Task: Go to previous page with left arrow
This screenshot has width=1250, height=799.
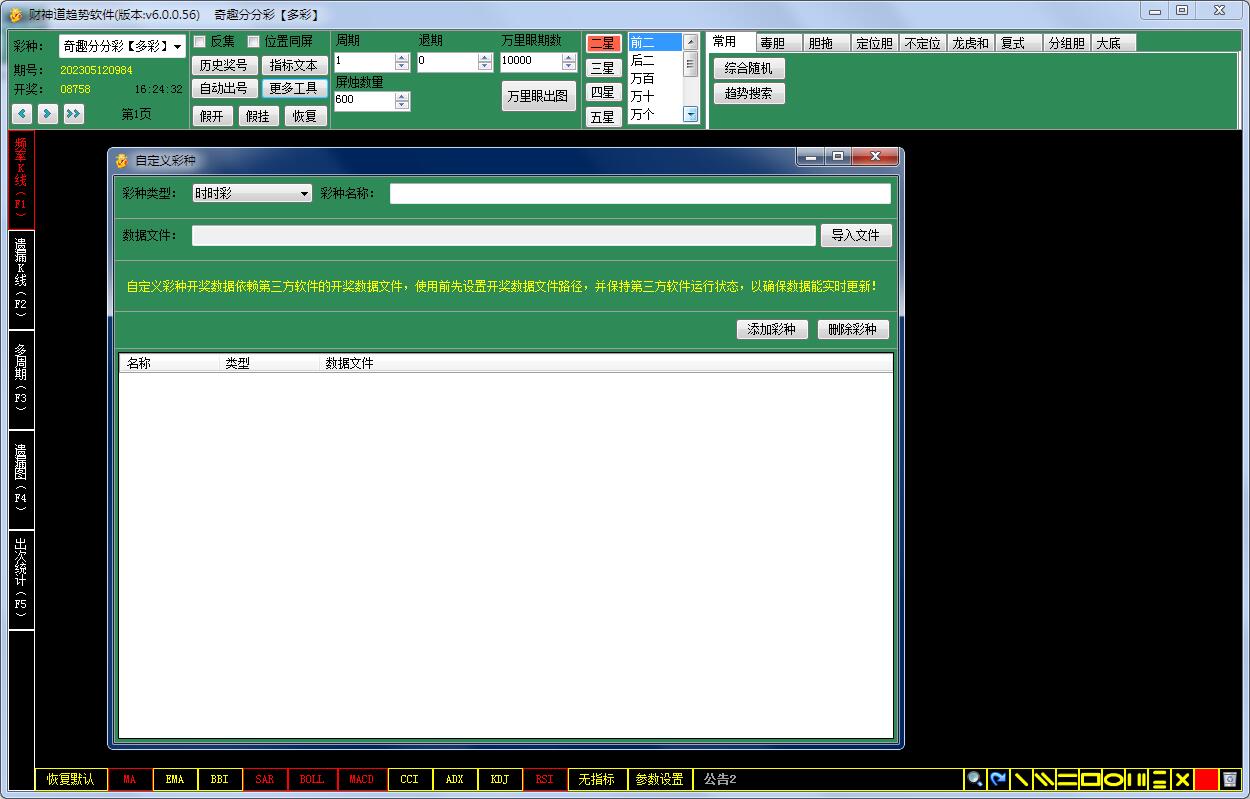Action: 22,114
